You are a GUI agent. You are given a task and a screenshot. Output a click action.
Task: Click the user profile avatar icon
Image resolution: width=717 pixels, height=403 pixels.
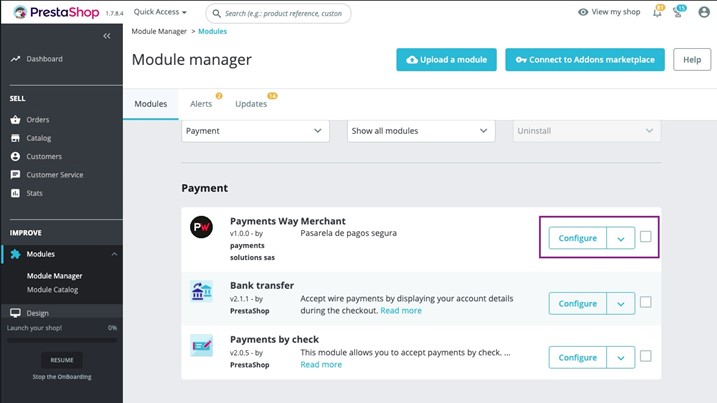coord(702,12)
